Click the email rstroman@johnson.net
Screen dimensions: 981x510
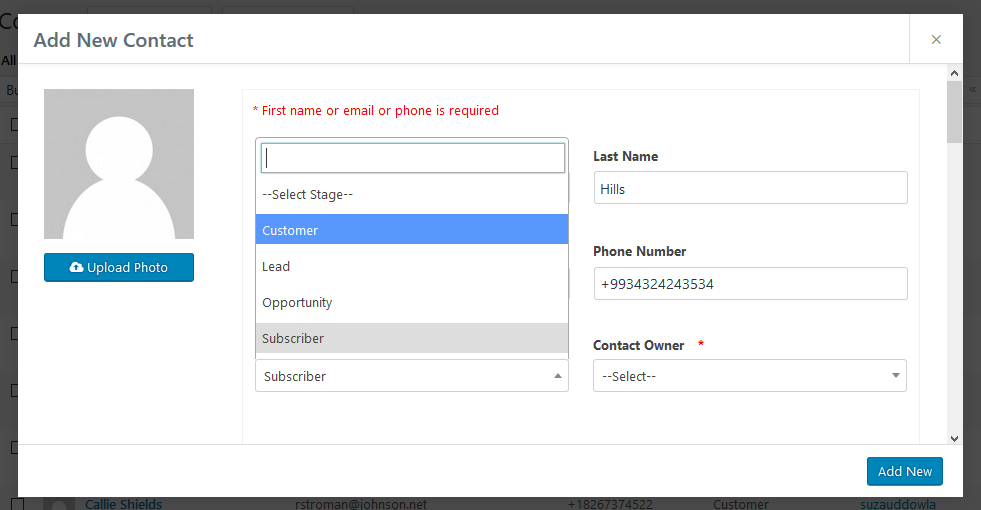[361, 504]
